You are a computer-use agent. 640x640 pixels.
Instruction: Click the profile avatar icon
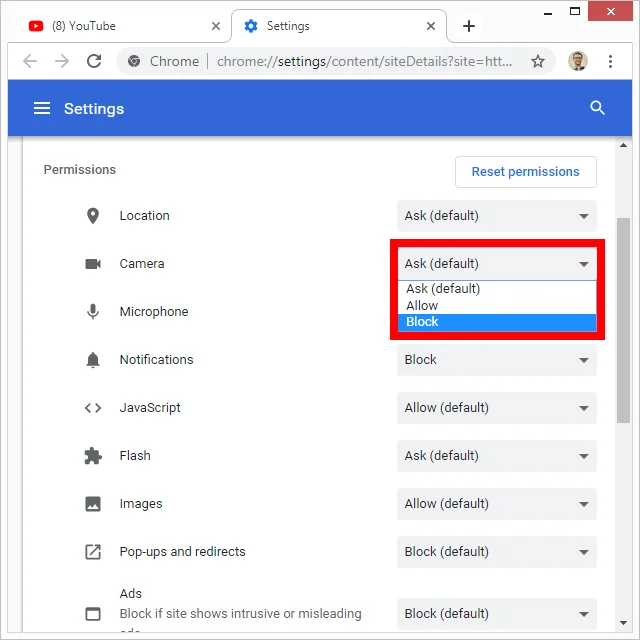pyautogui.click(x=578, y=62)
